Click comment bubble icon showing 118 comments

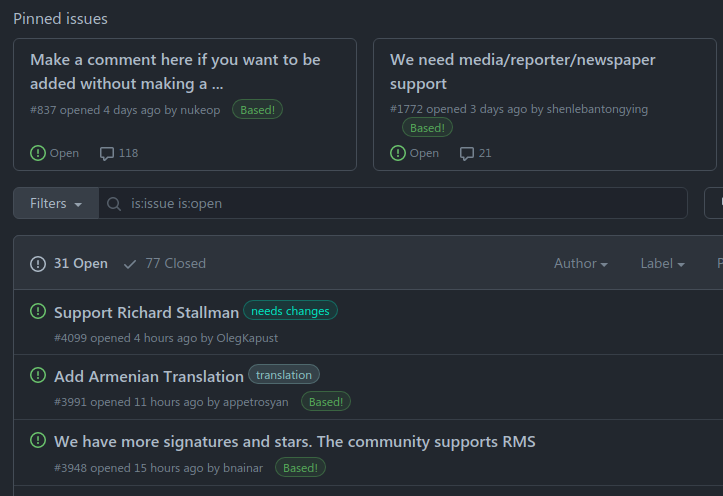coord(107,153)
